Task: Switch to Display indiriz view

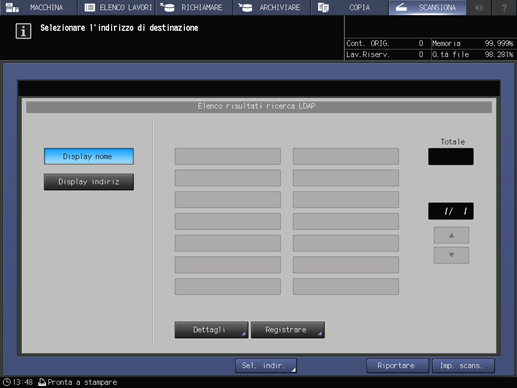Action: coord(89,182)
